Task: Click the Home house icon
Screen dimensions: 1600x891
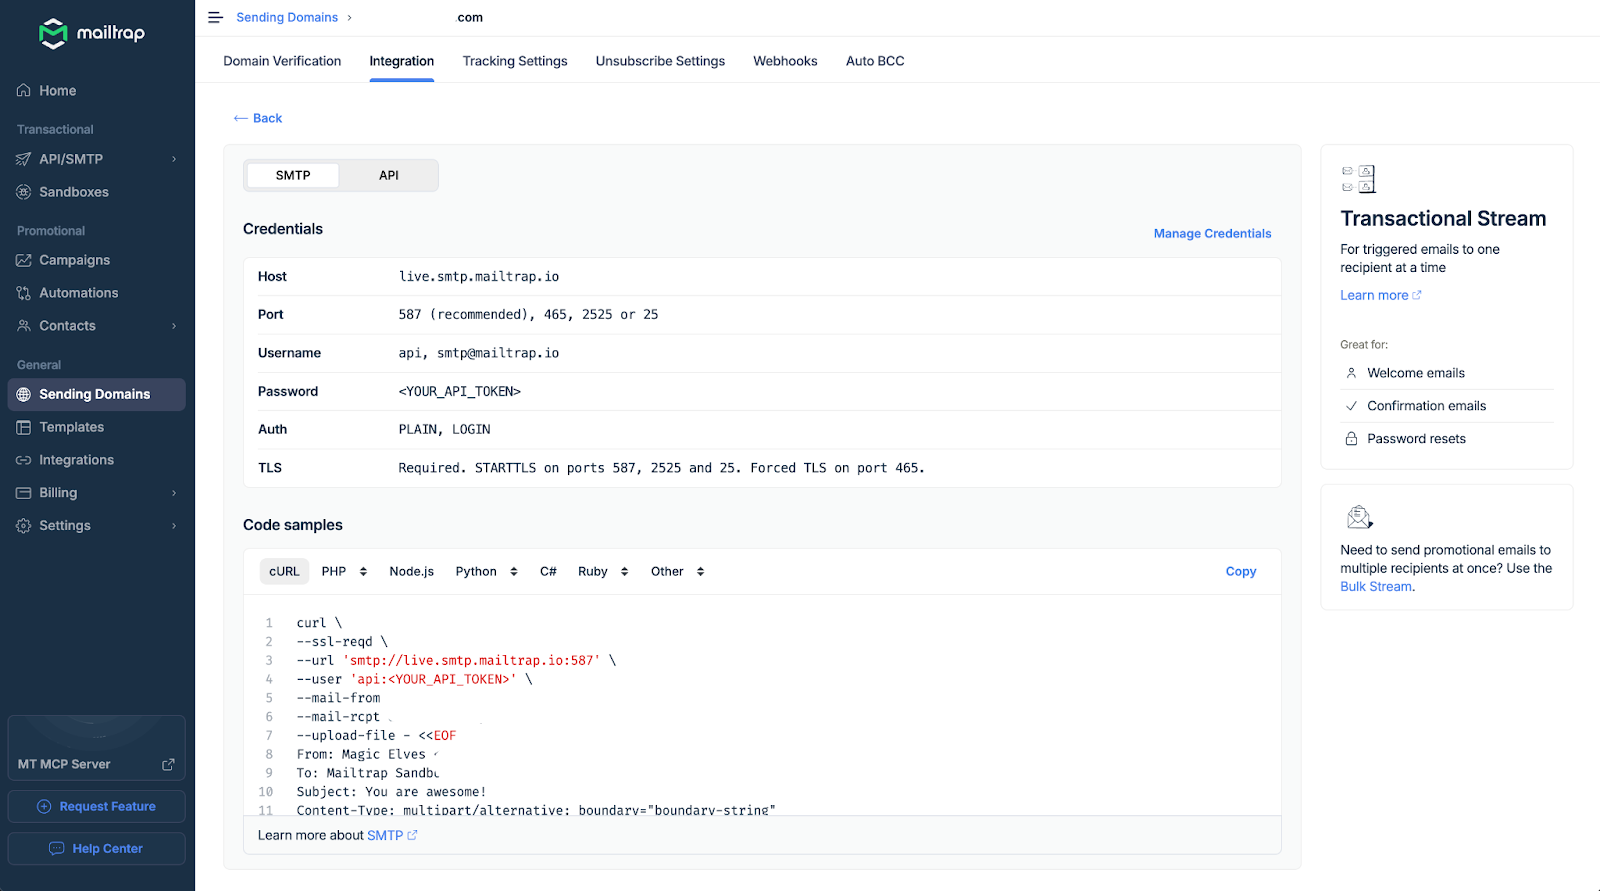Action: point(24,90)
